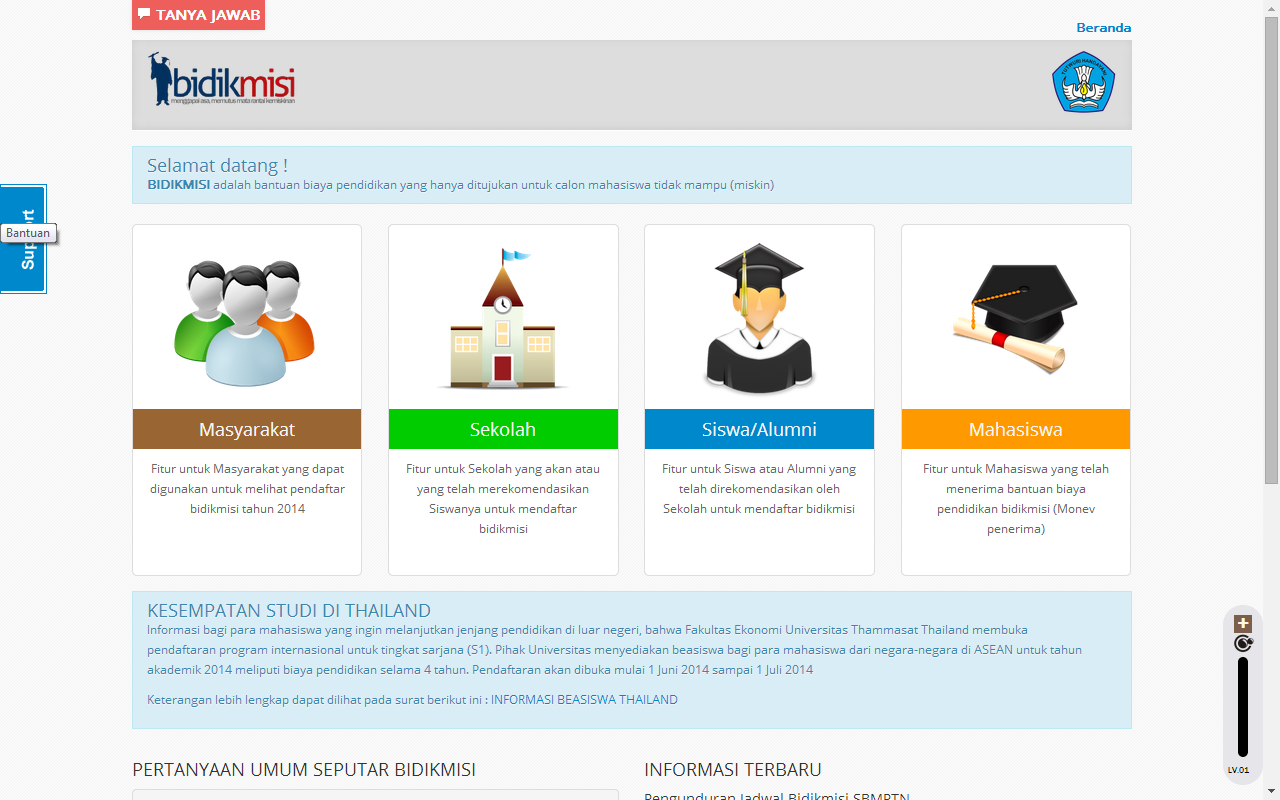
Task: Click the Siswa/Alumni graduate student icon
Action: 759,318
